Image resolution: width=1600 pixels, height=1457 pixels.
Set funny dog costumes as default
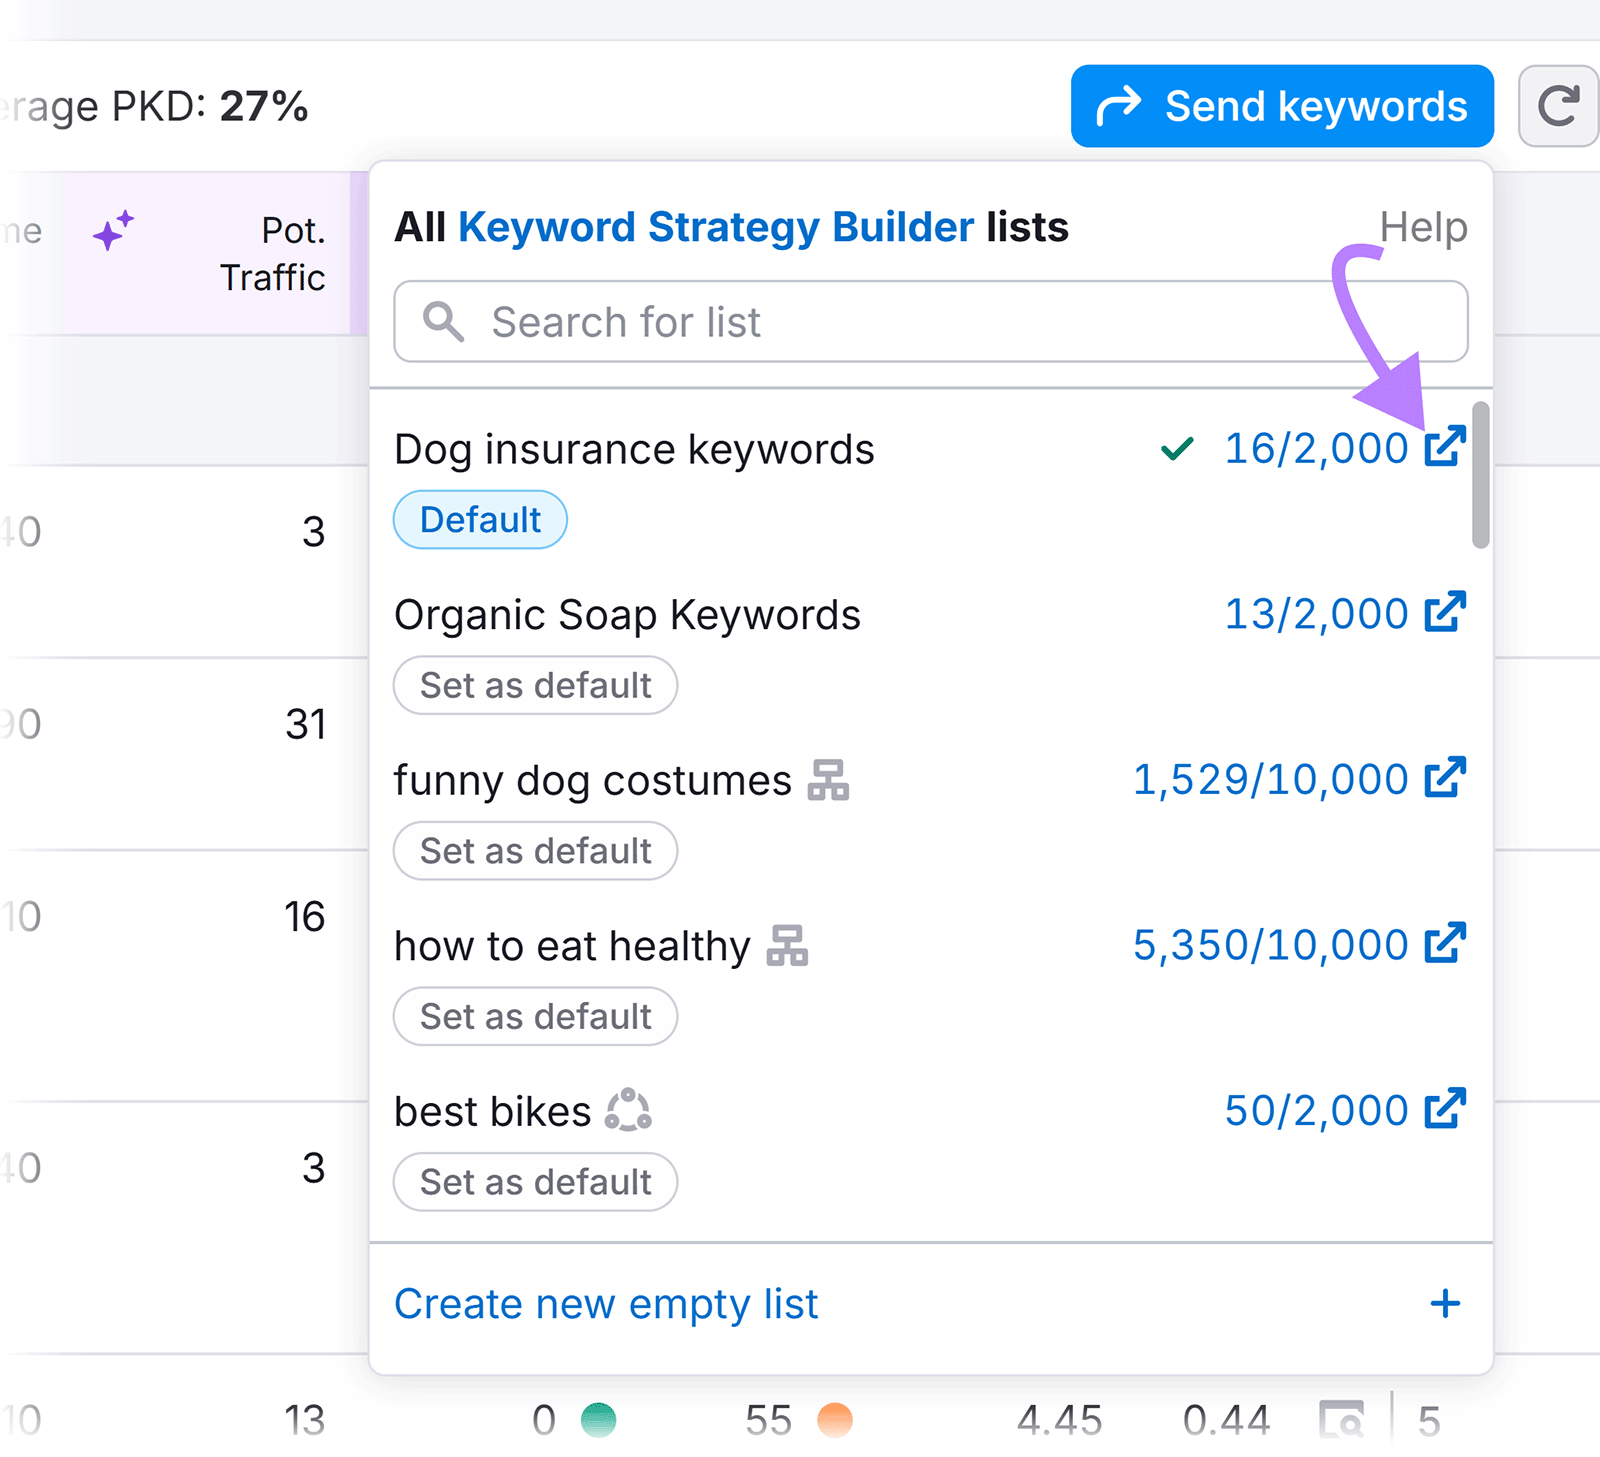coord(535,851)
